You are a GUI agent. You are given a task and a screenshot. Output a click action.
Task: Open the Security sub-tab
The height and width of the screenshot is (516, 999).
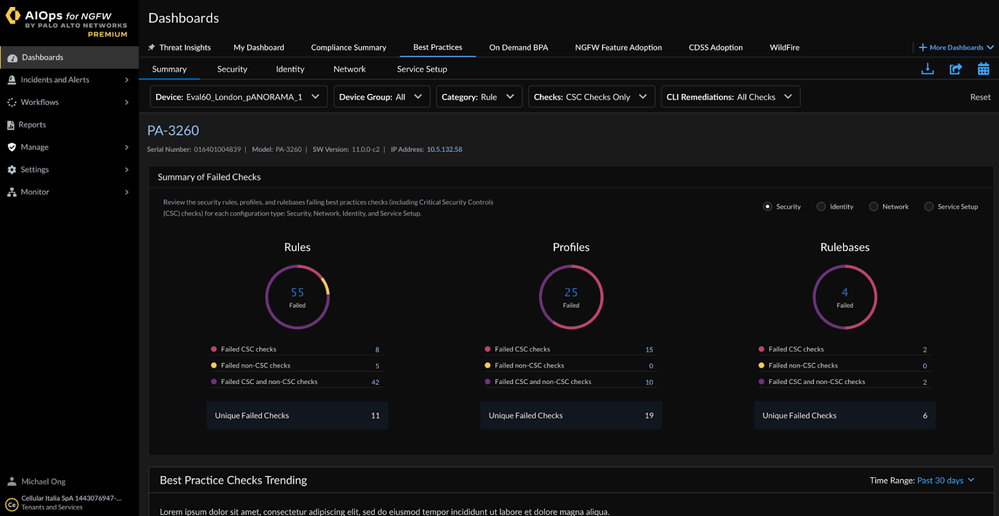click(x=232, y=69)
